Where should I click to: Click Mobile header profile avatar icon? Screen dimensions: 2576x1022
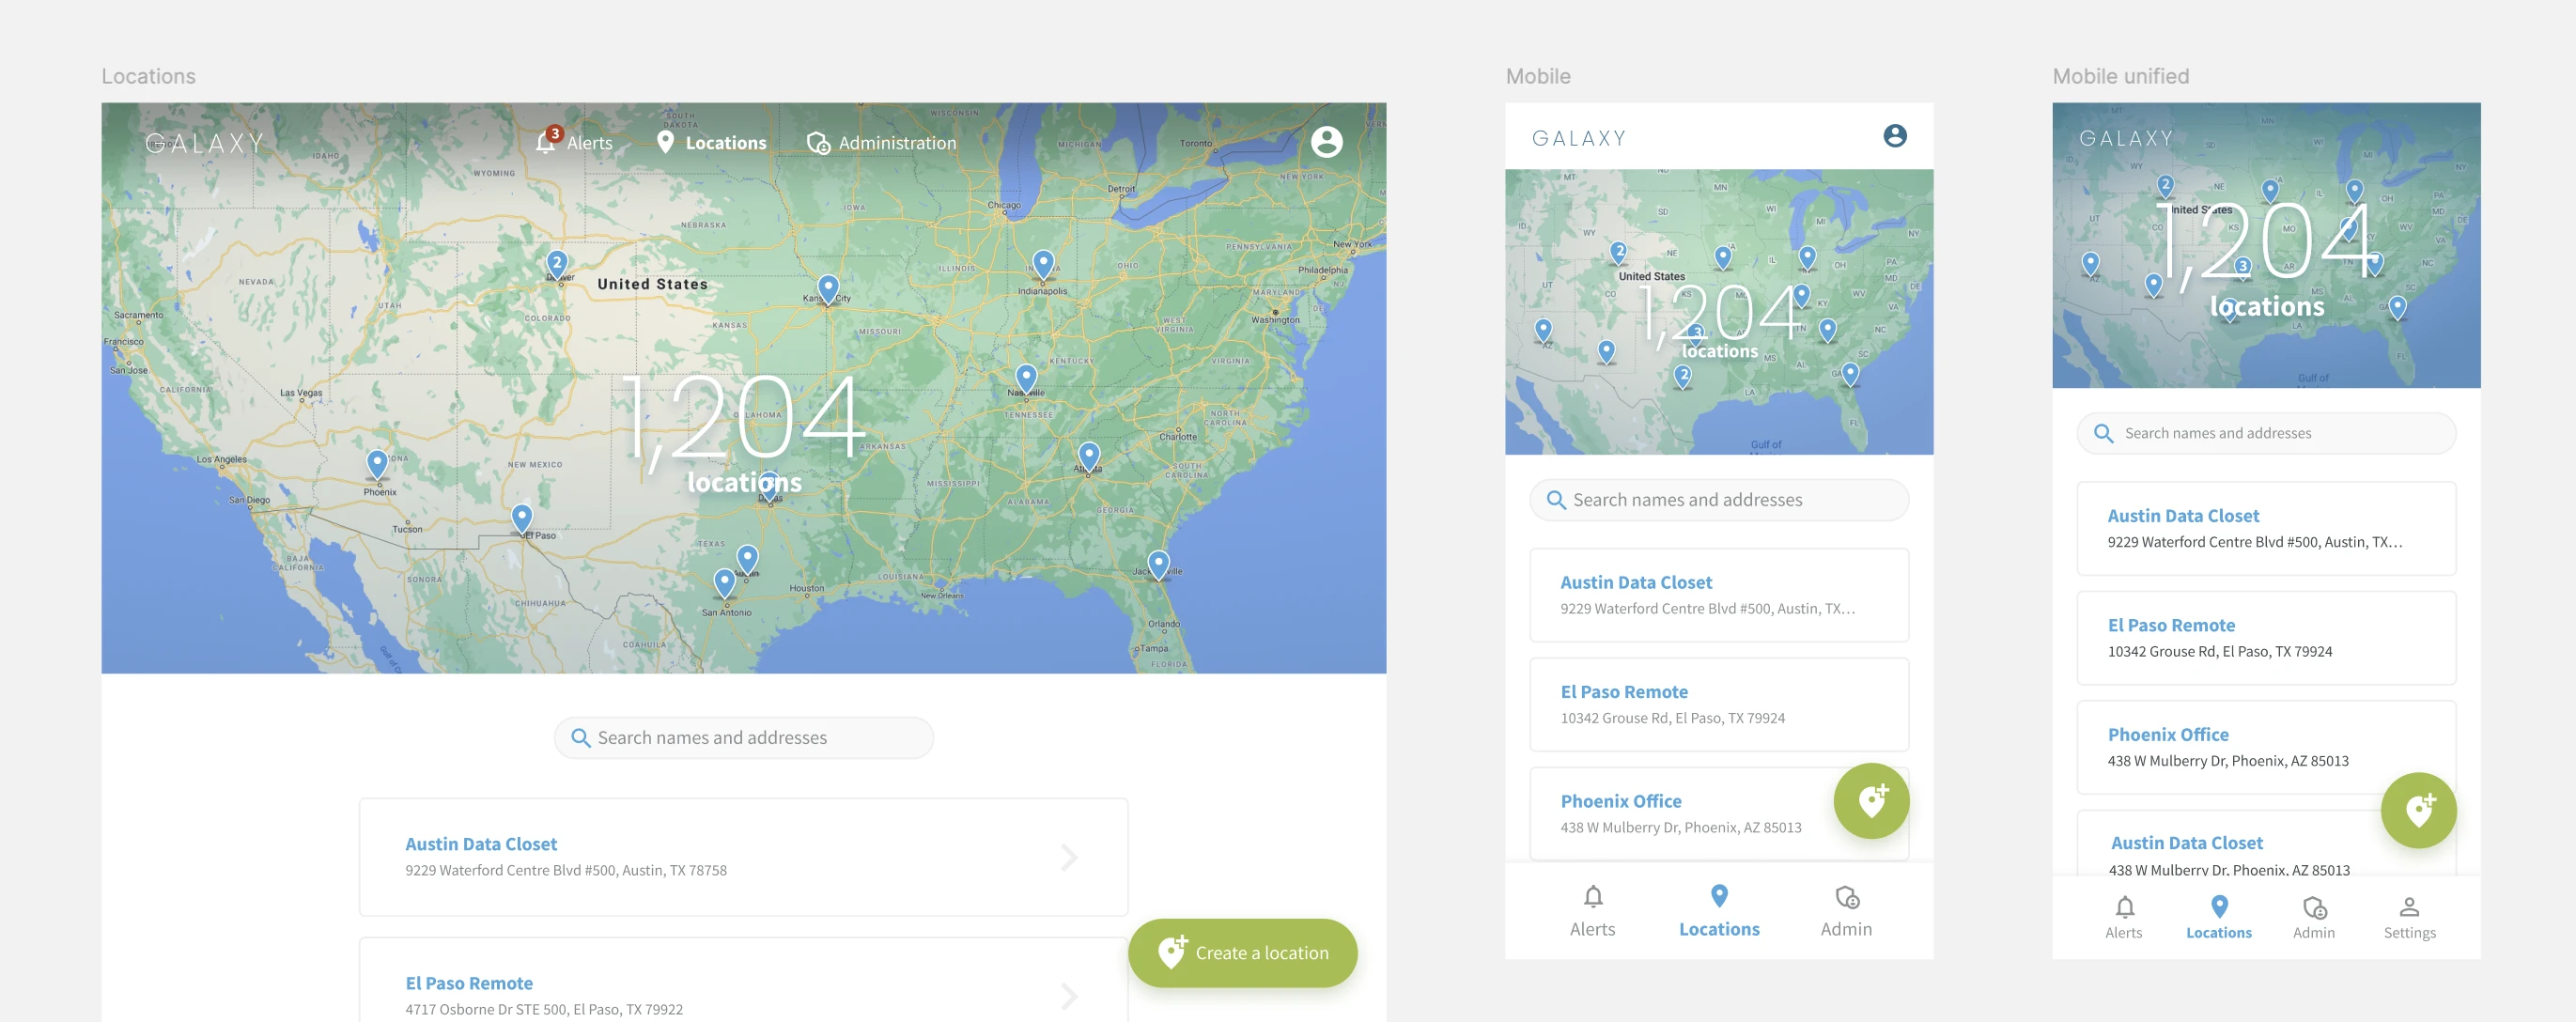point(1894,136)
